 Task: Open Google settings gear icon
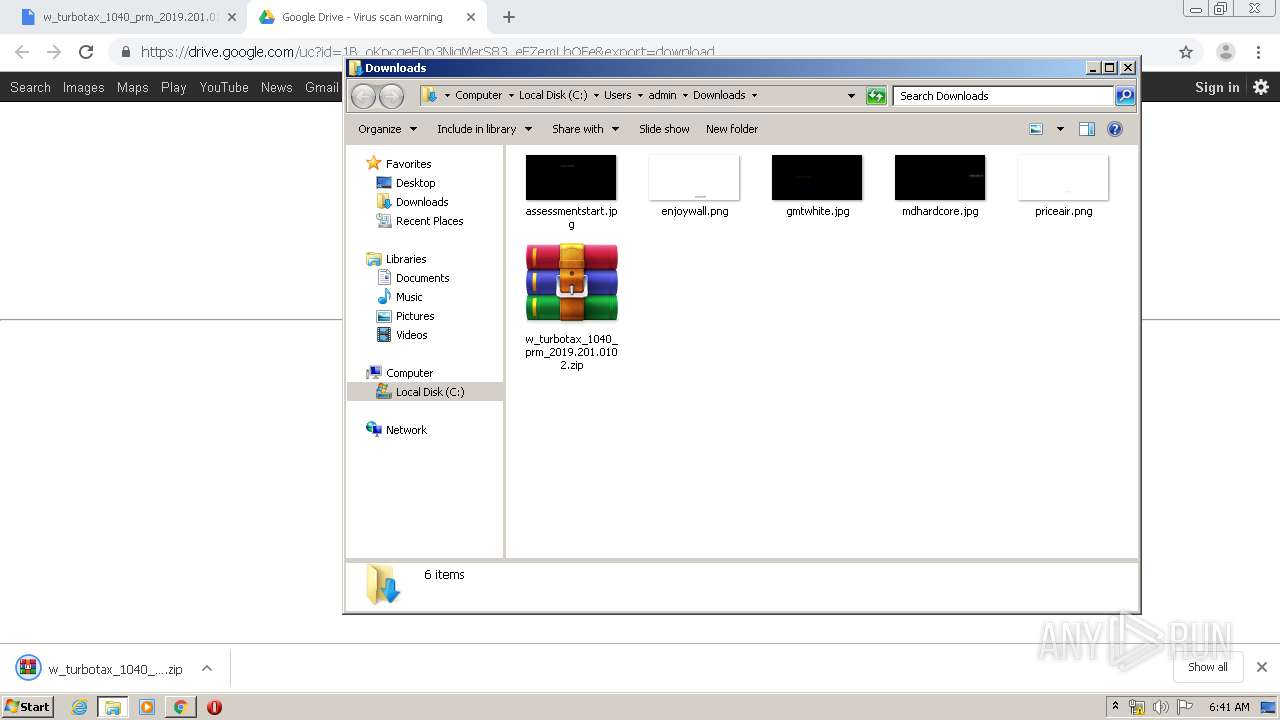click(x=1261, y=87)
